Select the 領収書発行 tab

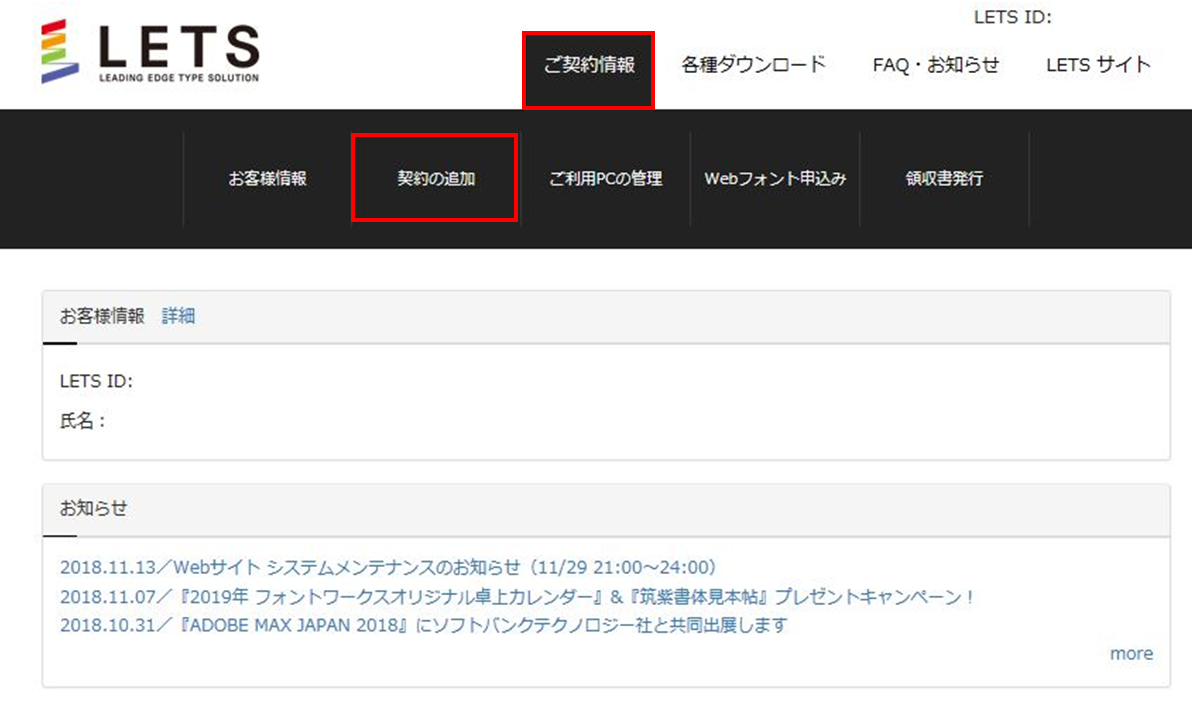[942, 178]
